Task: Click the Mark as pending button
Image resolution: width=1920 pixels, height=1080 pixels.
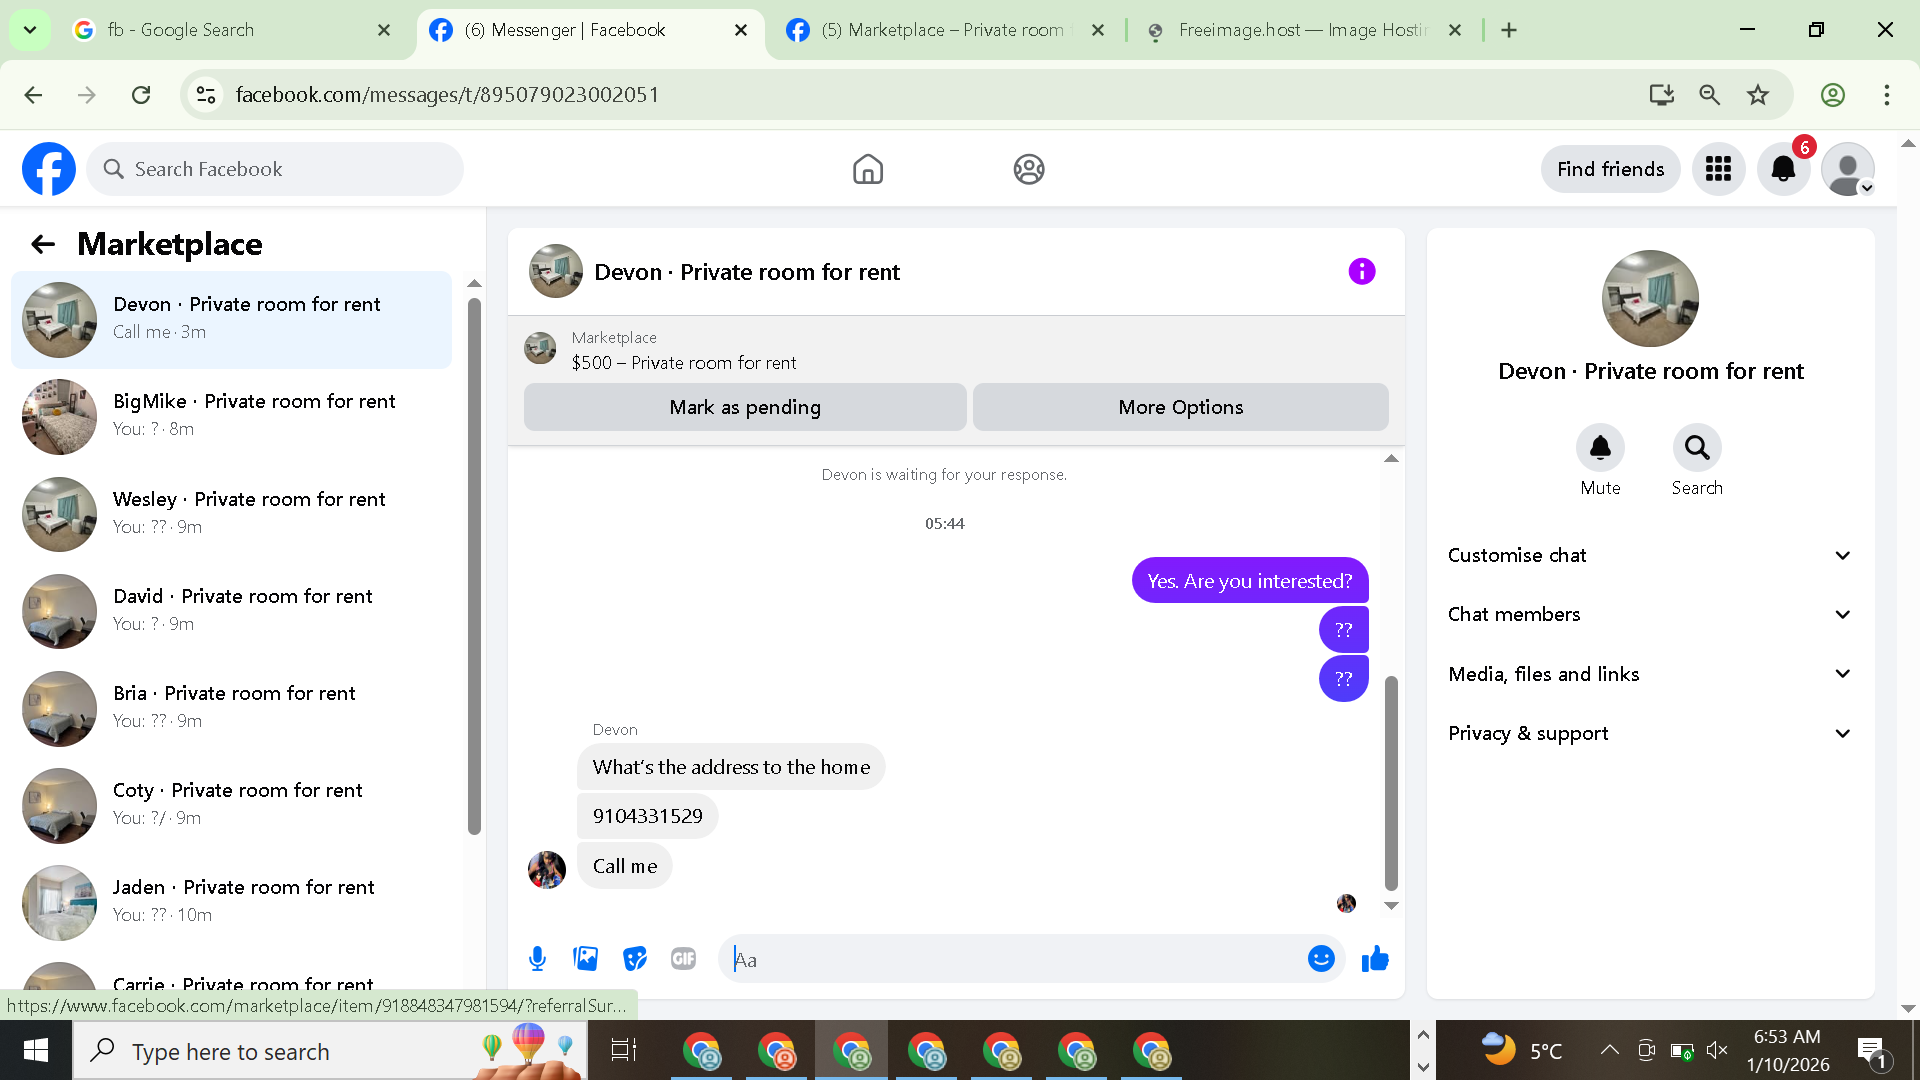Action: [745, 407]
